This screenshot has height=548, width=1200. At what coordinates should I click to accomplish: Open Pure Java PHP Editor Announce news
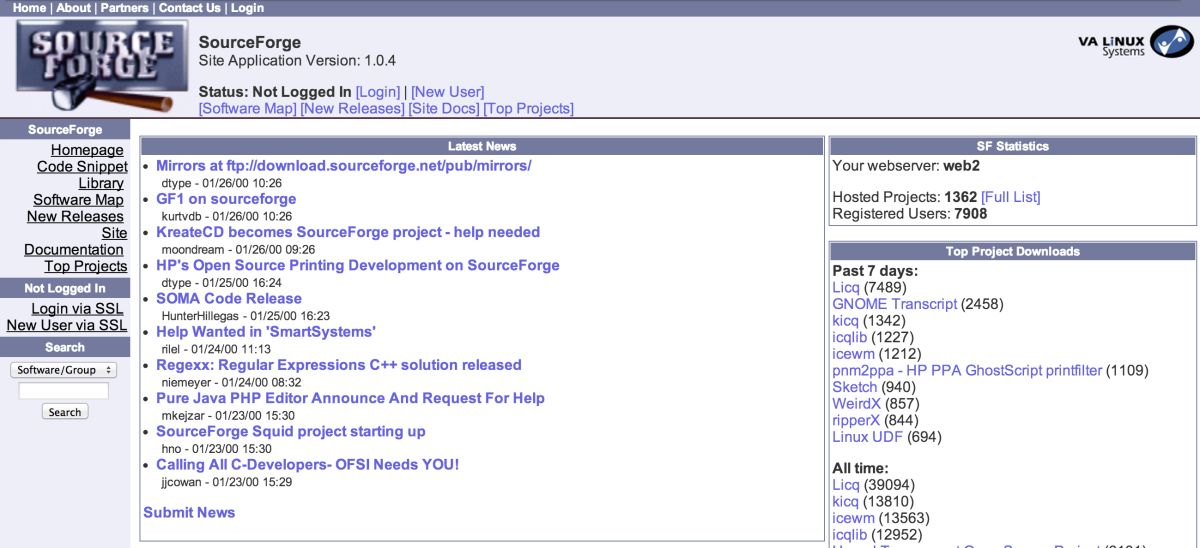(351, 398)
